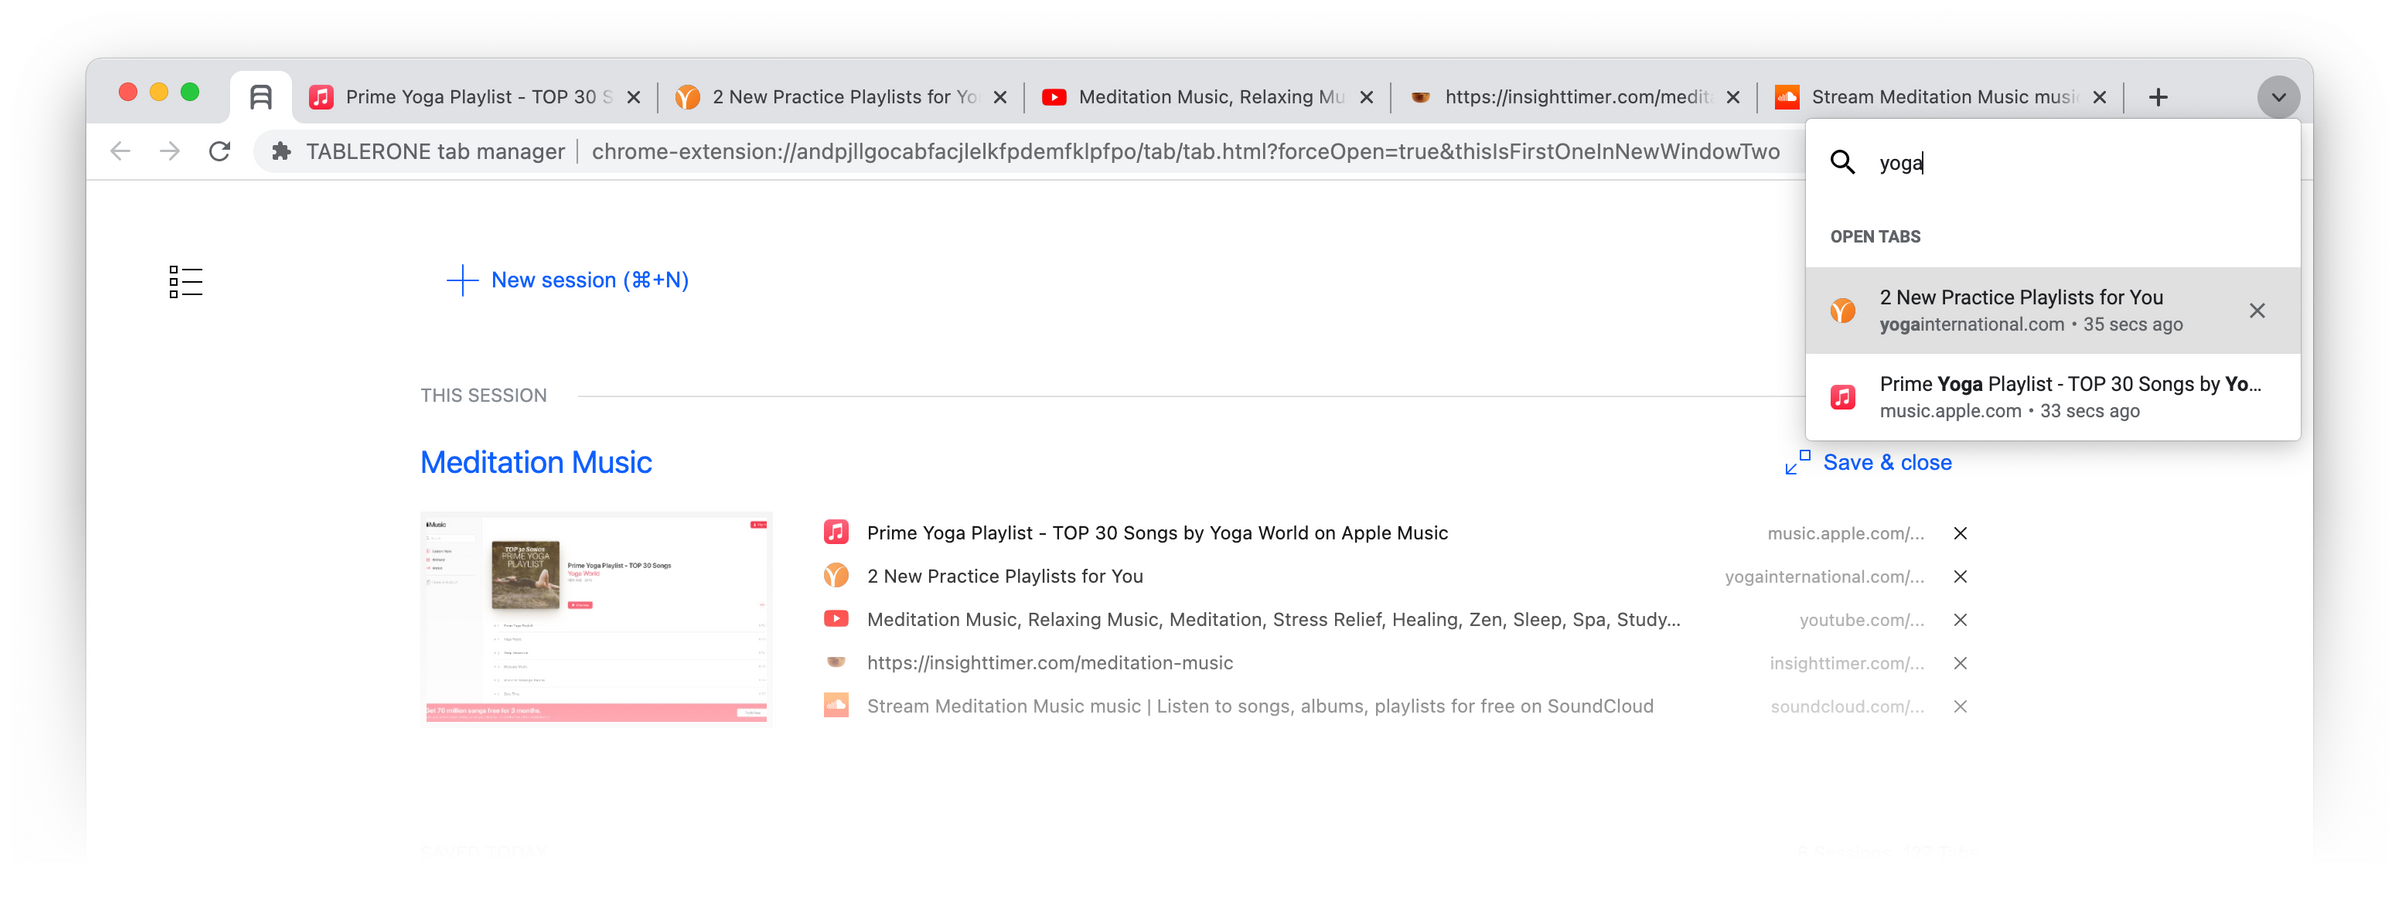The height and width of the screenshot is (900, 2400).
Task: Close the Meditation Music YouTube browser tab
Action: [1367, 97]
